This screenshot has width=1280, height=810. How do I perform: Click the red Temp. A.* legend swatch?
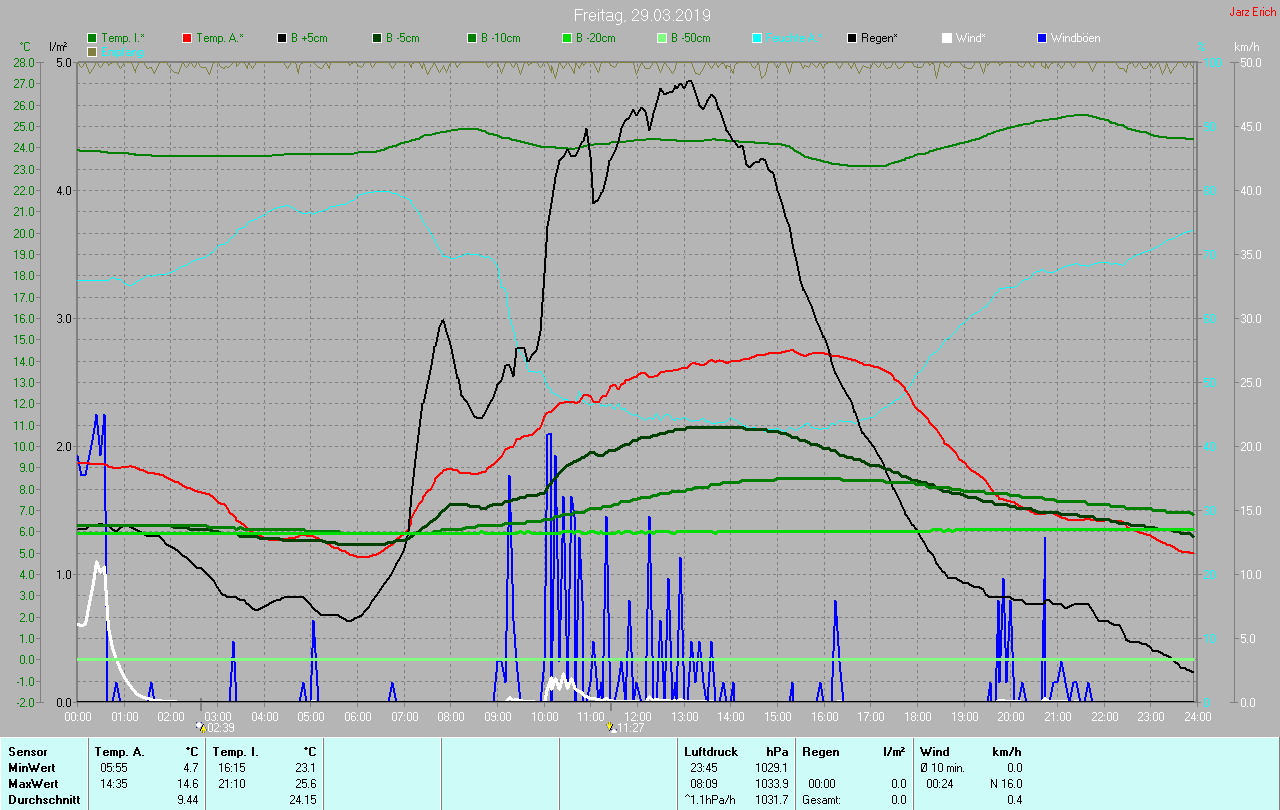point(187,38)
